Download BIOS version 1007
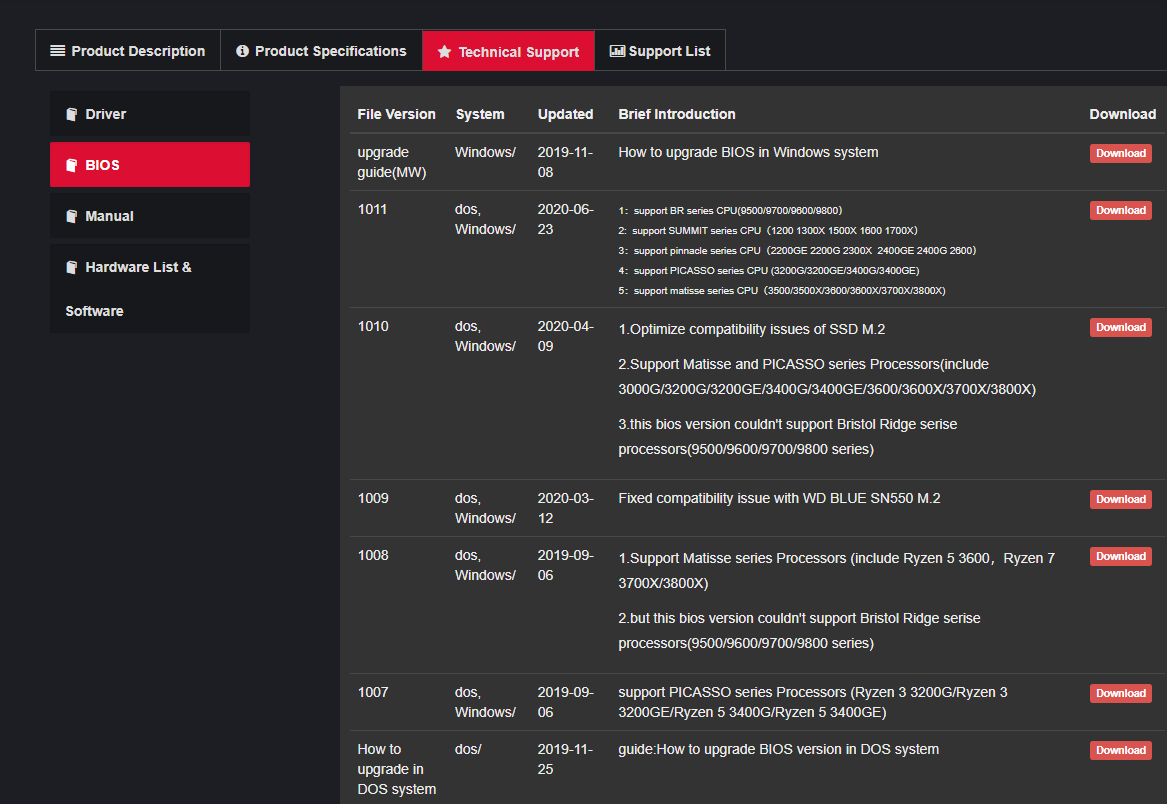Image resolution: width=1167 pixels, height=804 pixels. coord(1120,693)
